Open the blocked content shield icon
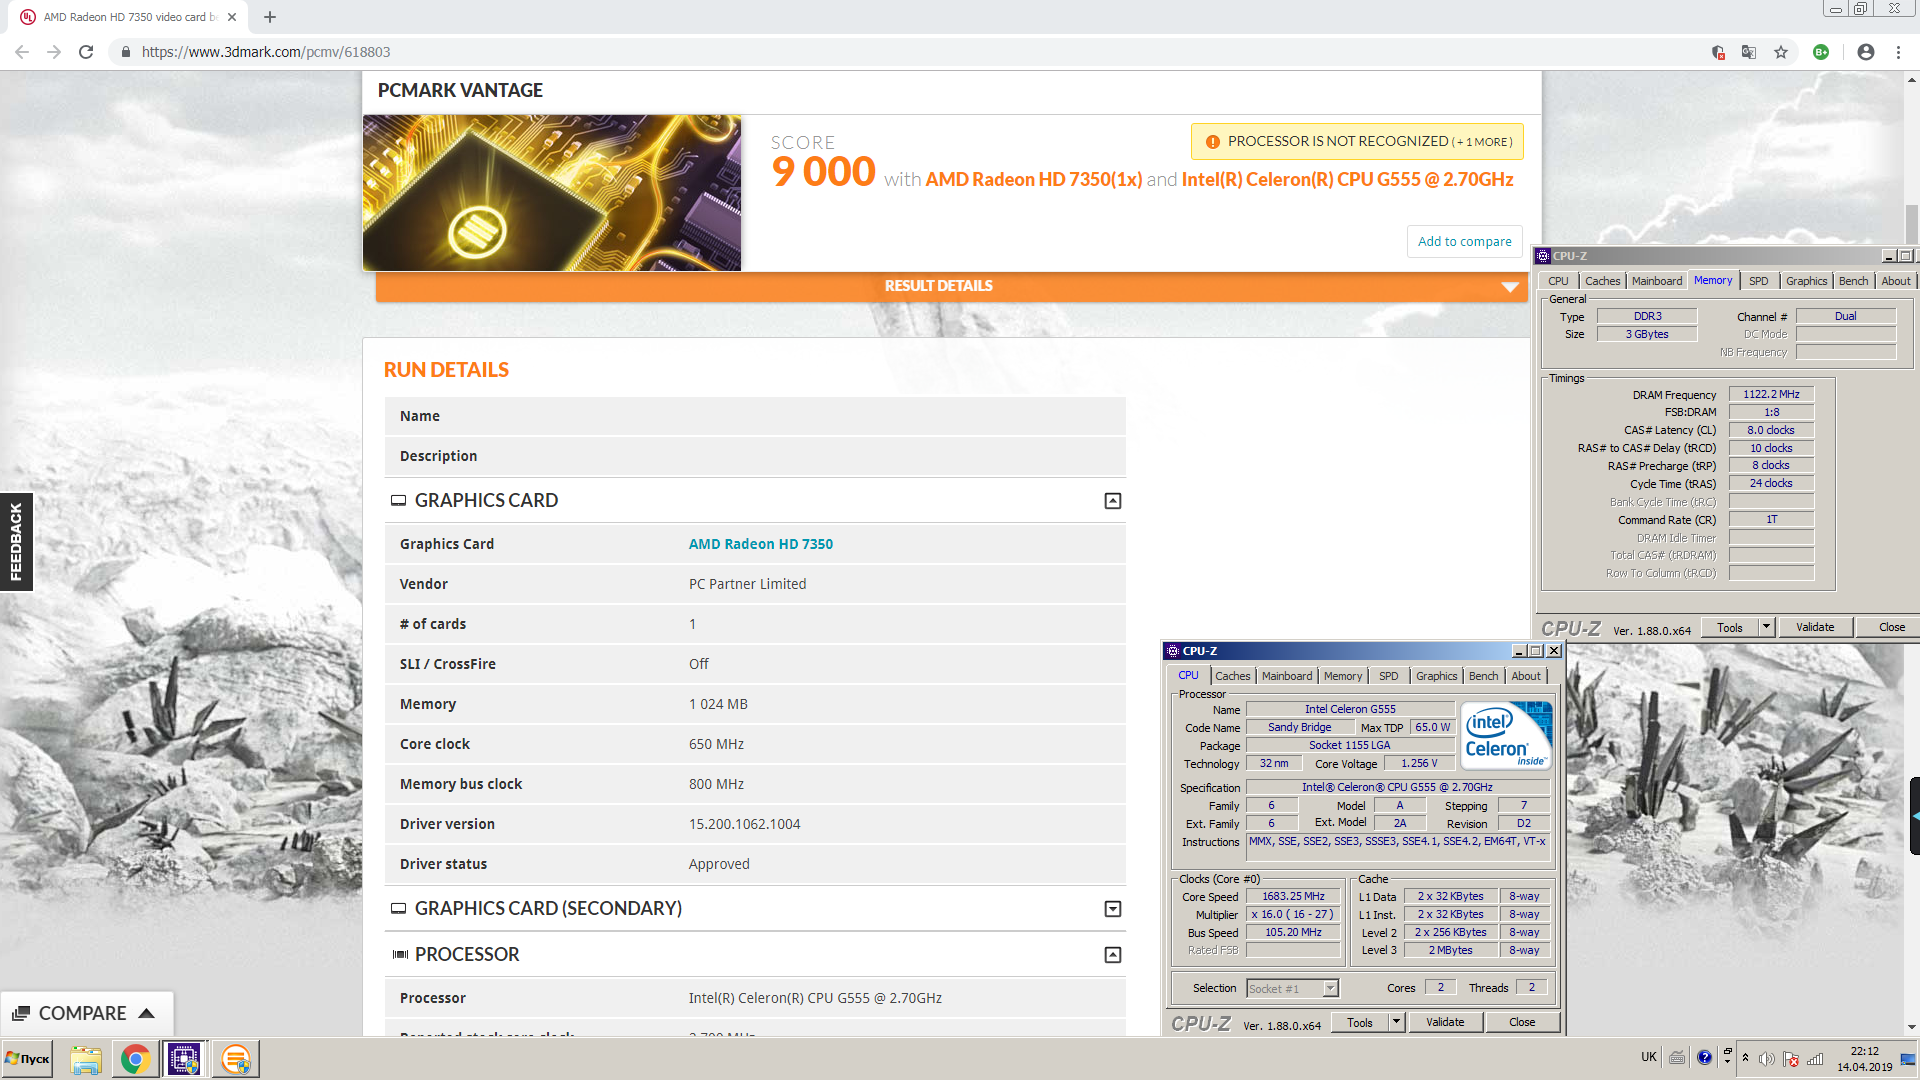Screen dimensions: 1920x1080 (1718, 52)
